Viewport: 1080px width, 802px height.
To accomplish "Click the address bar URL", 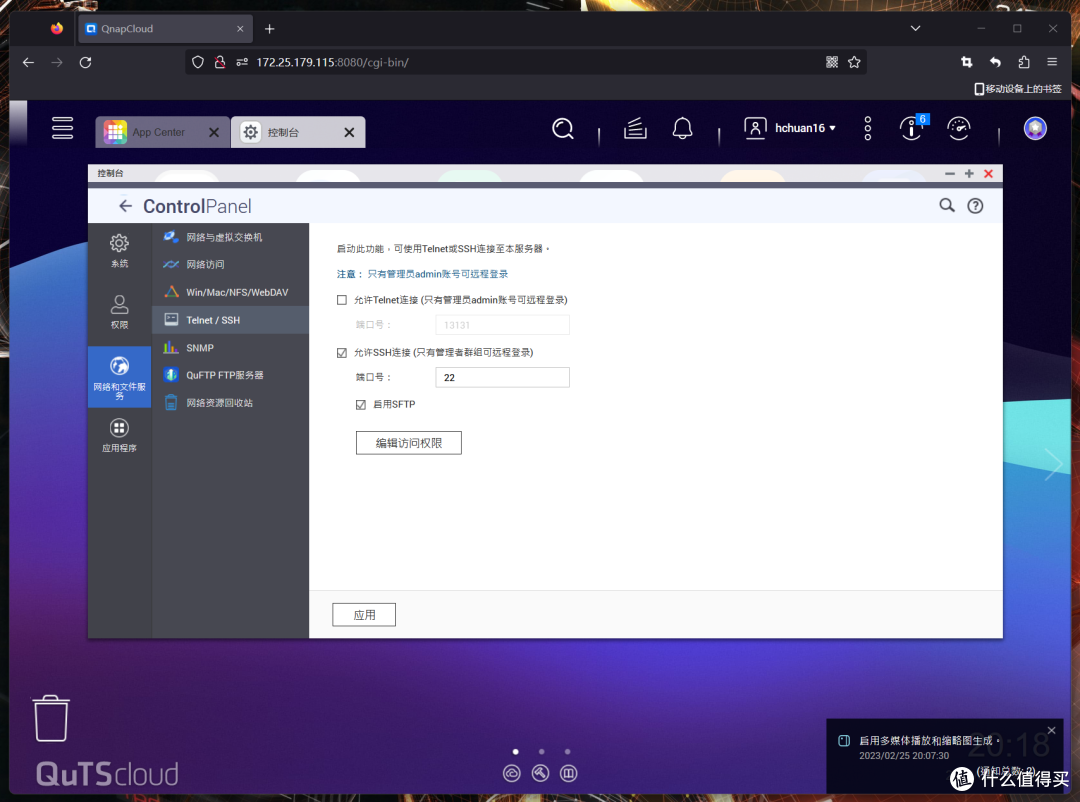I will tap(333, 62).
